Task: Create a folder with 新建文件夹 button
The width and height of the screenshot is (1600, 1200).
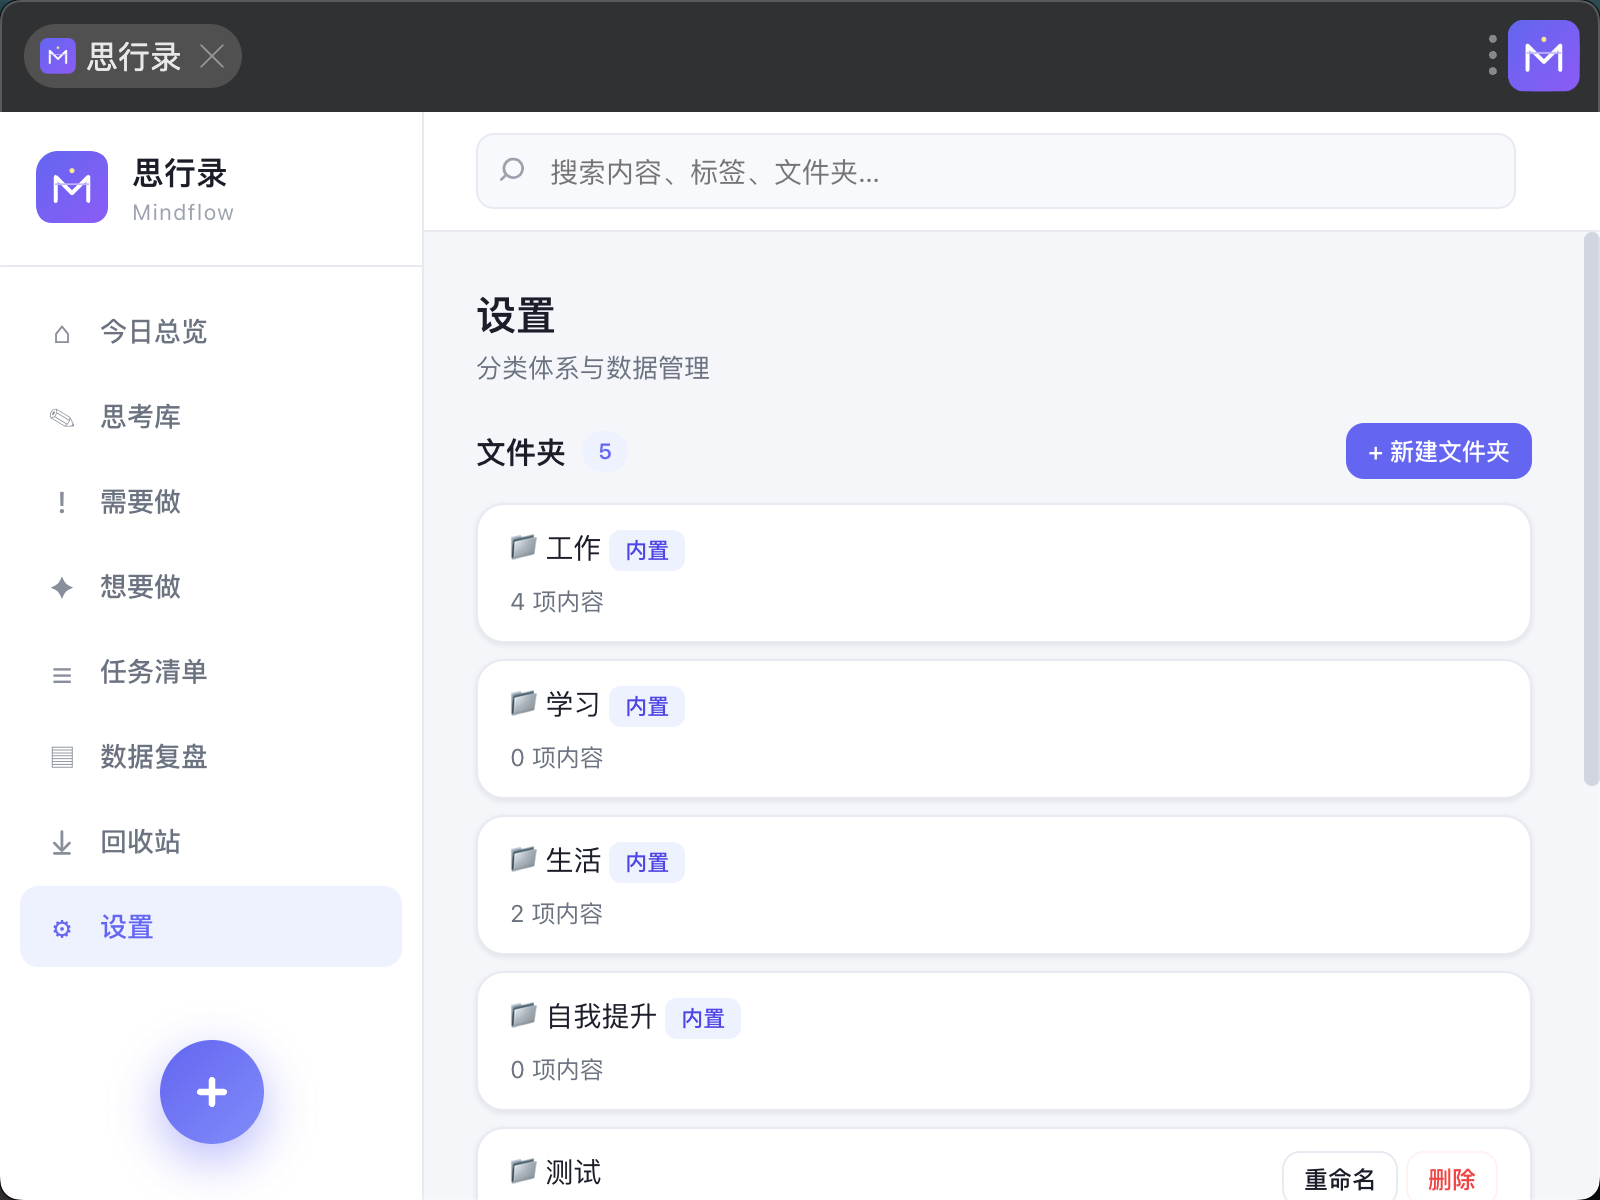Action: tap(1438, 451)
